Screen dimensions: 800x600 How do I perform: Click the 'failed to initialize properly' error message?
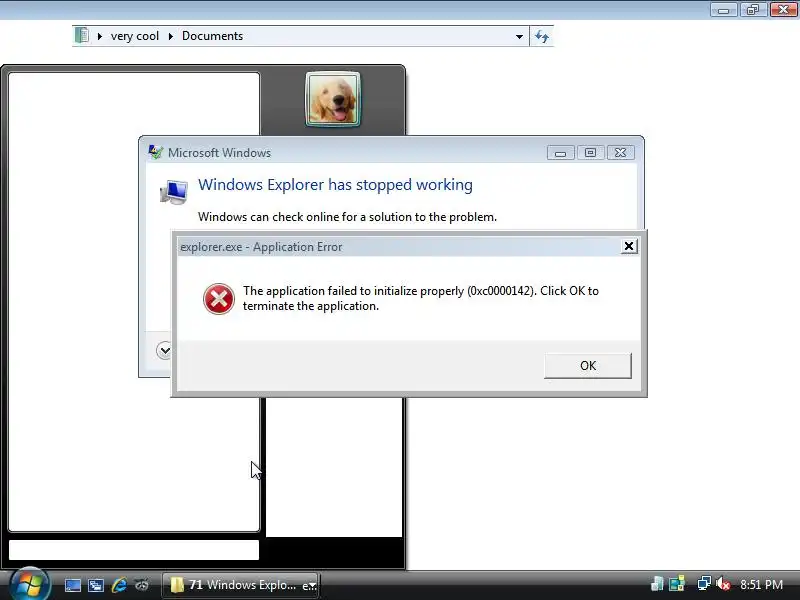420,298
